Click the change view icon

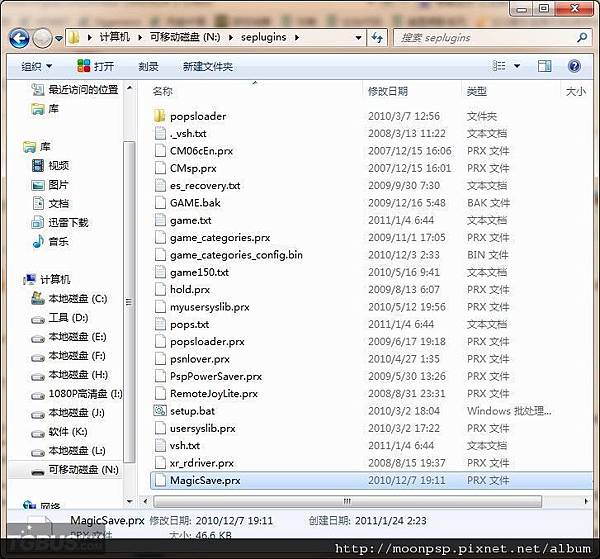pos(499,66)
